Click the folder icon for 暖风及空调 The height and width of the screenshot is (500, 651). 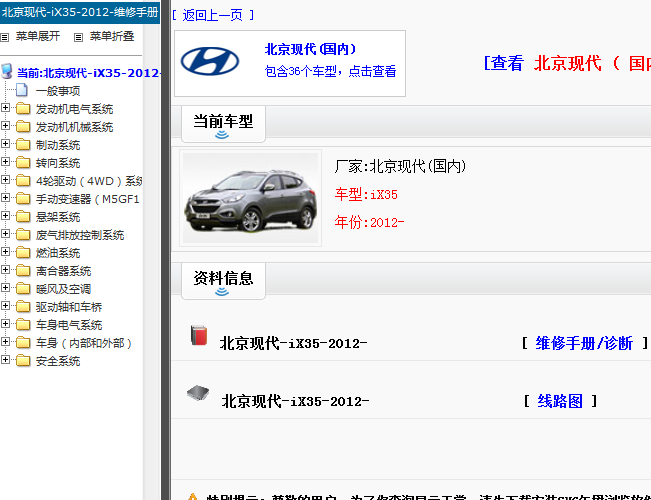pyautogui.click(x=23, y=289)
